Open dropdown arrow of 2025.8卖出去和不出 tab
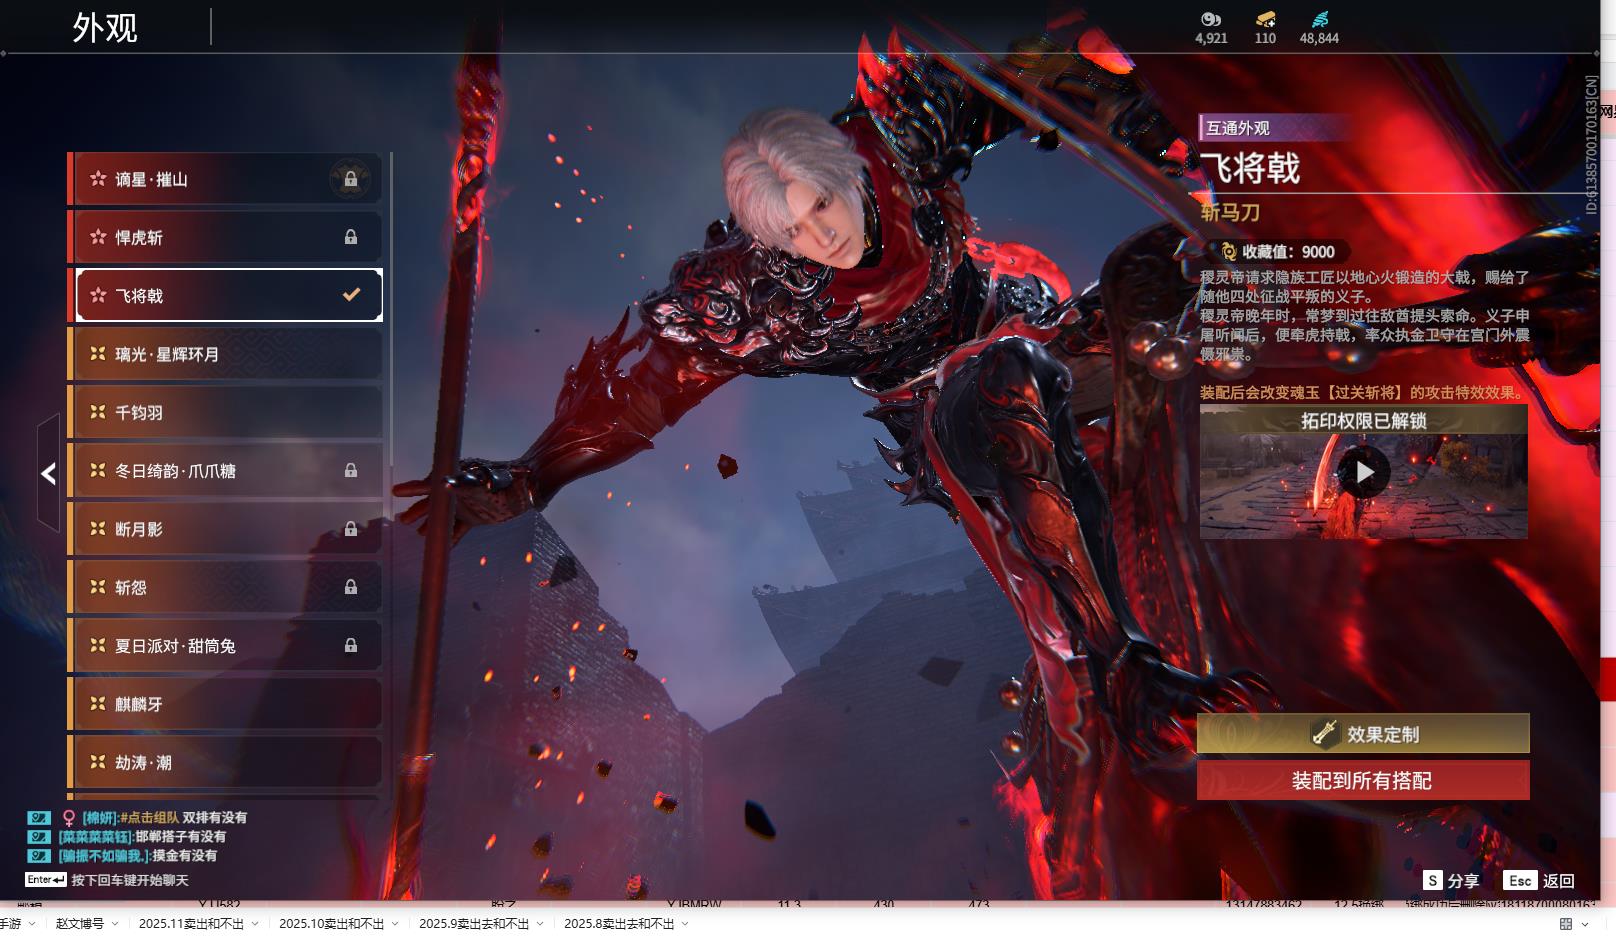Viewport: 1616px width, 939px height. coord(685,924)
